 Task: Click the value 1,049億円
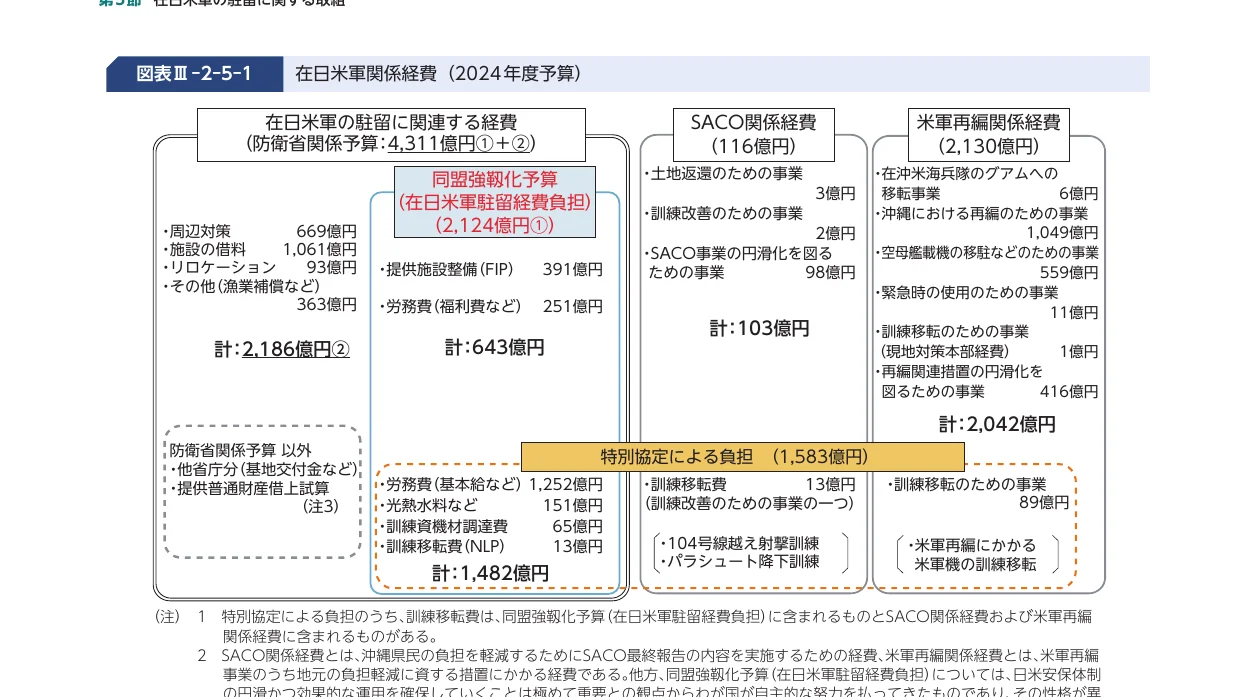(1062, 233)
